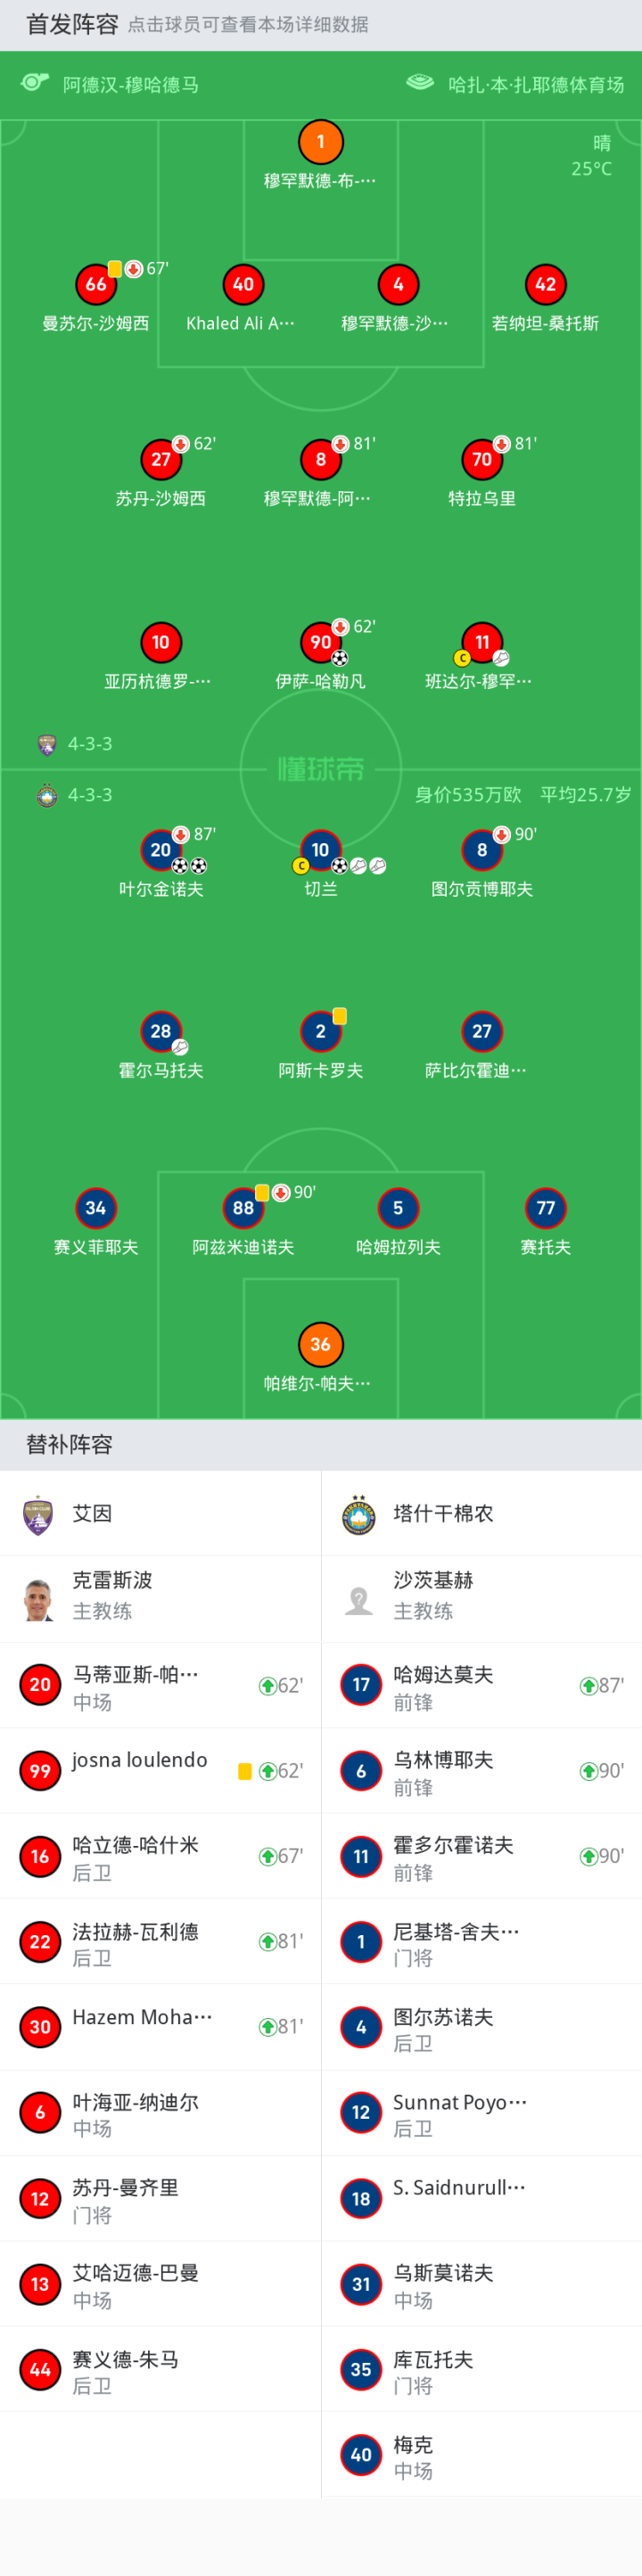Click stadium name 哈扎·本·扎耶德体育场
The height and width of the screenshot is (2576, 642).
click(x=535, y=85)
